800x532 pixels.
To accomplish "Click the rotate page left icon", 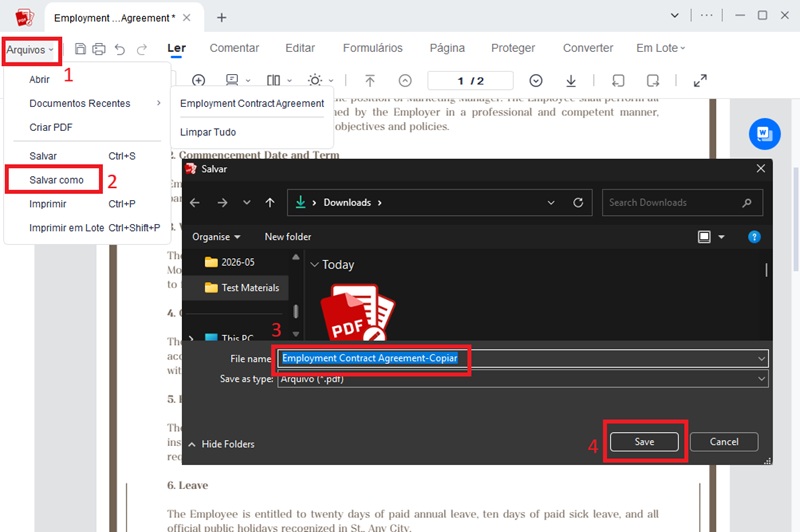I will [618, 81].
